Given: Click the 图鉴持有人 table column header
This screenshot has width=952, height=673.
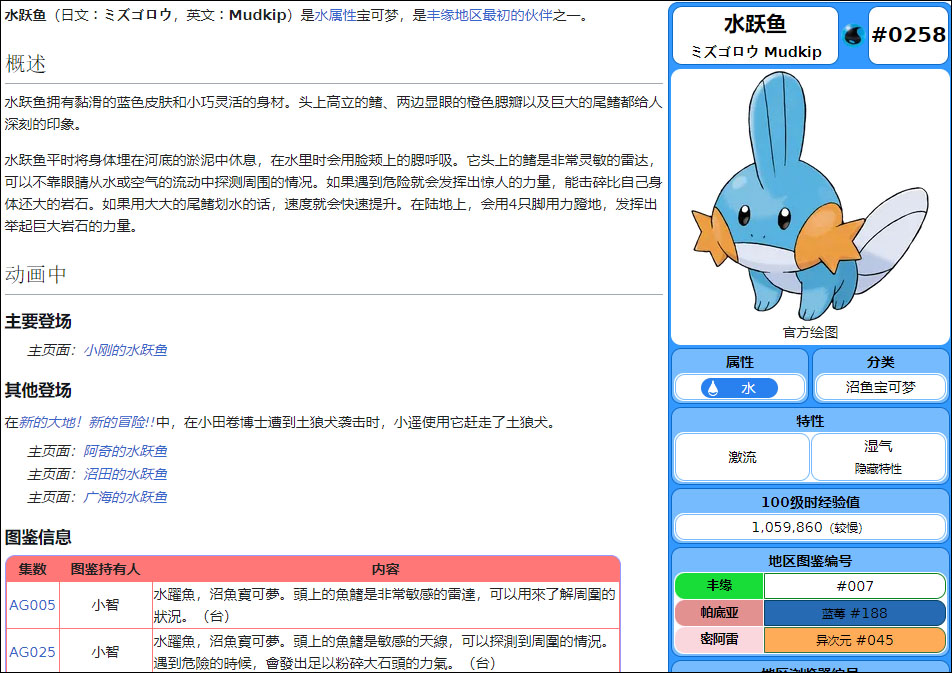Looking at the screenshot, I should coord(105,569).
